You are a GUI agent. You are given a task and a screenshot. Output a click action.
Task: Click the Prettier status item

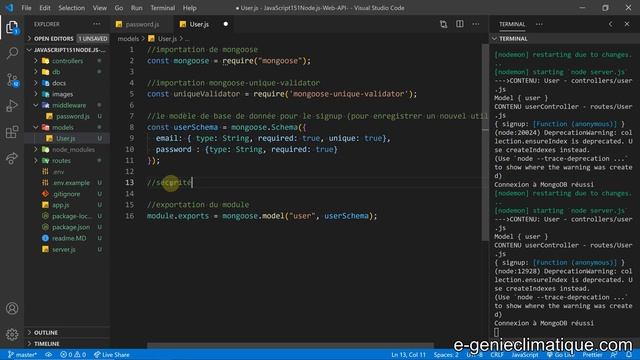pyautogui.click(x=592, y=355)
